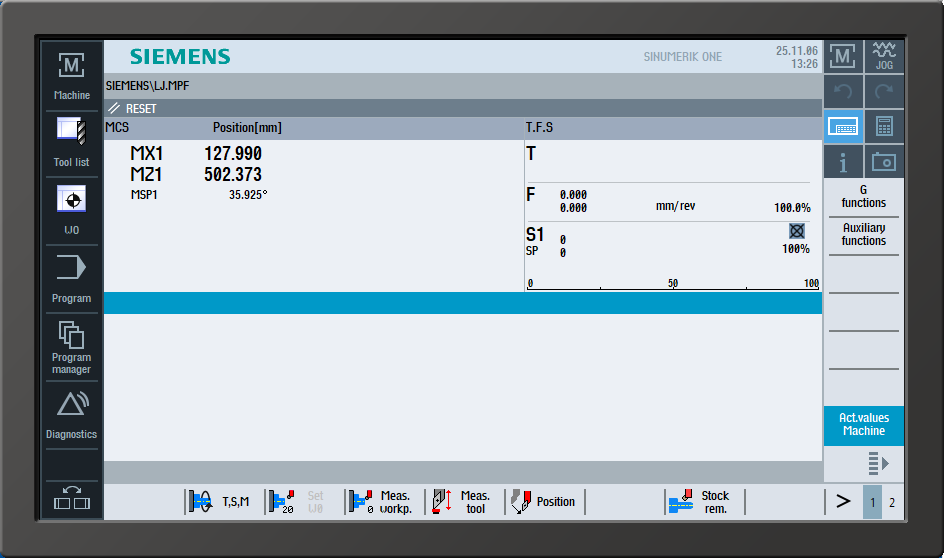This screenshot has height=558, width=944.
Task: Click the crossed-box spindle status icon
Action: pos(796,231)
